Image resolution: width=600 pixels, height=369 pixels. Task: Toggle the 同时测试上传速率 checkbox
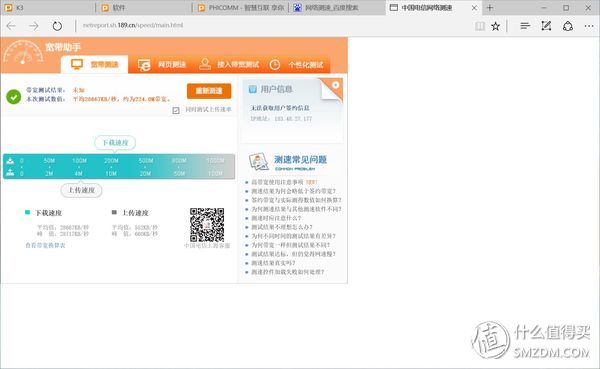(176, 110)
